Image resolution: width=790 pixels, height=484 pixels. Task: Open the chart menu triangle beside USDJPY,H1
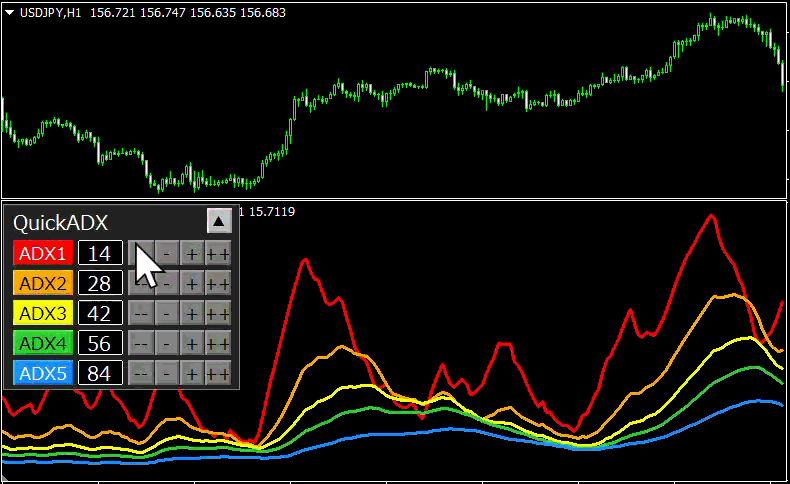coord(10,13)
